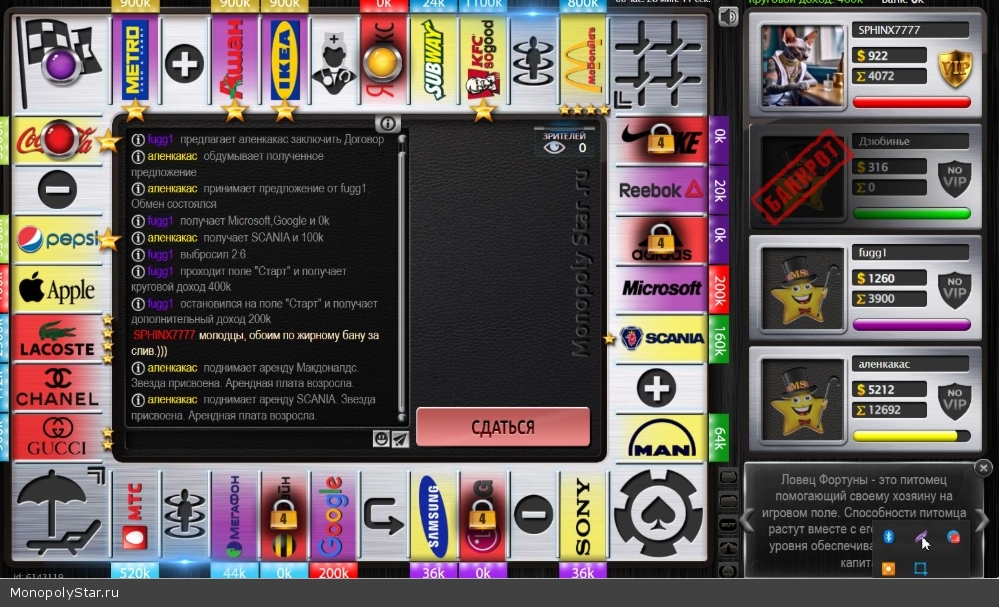Click the teleport cell beside МТС
The width and height of the screenshot is (999, 607).
(184, 515)
